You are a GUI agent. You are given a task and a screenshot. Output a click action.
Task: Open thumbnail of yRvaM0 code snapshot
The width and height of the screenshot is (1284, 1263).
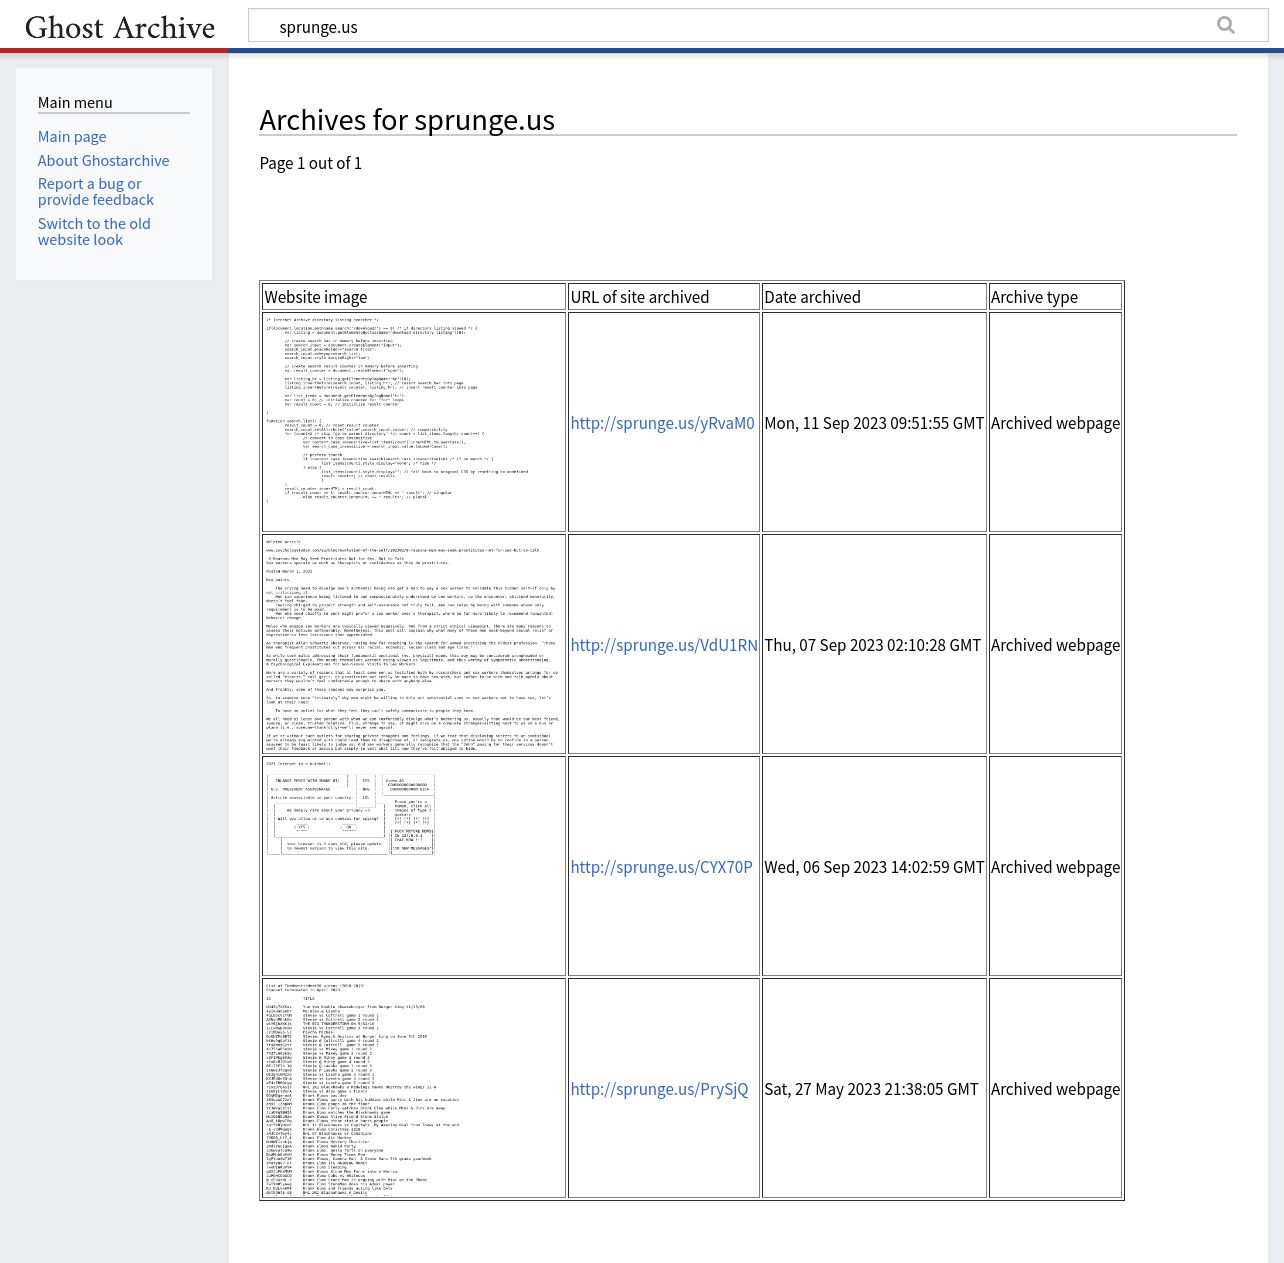pyautogui.click(x=414, y=422)
